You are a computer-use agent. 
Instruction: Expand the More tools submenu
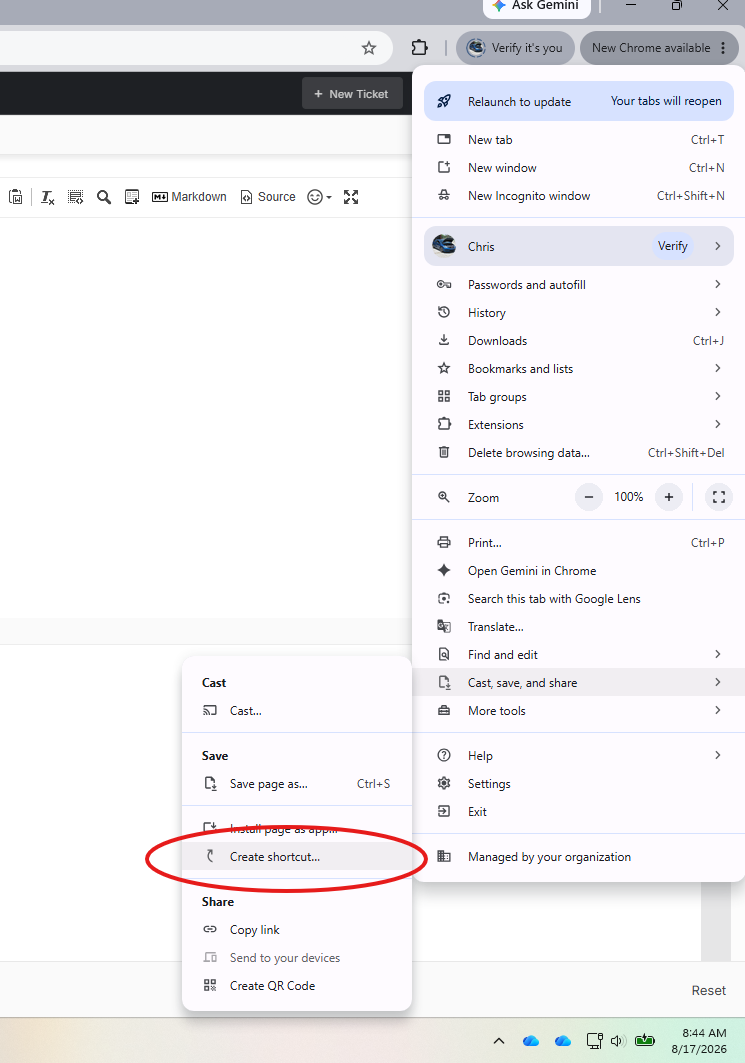tap(579, 711)
